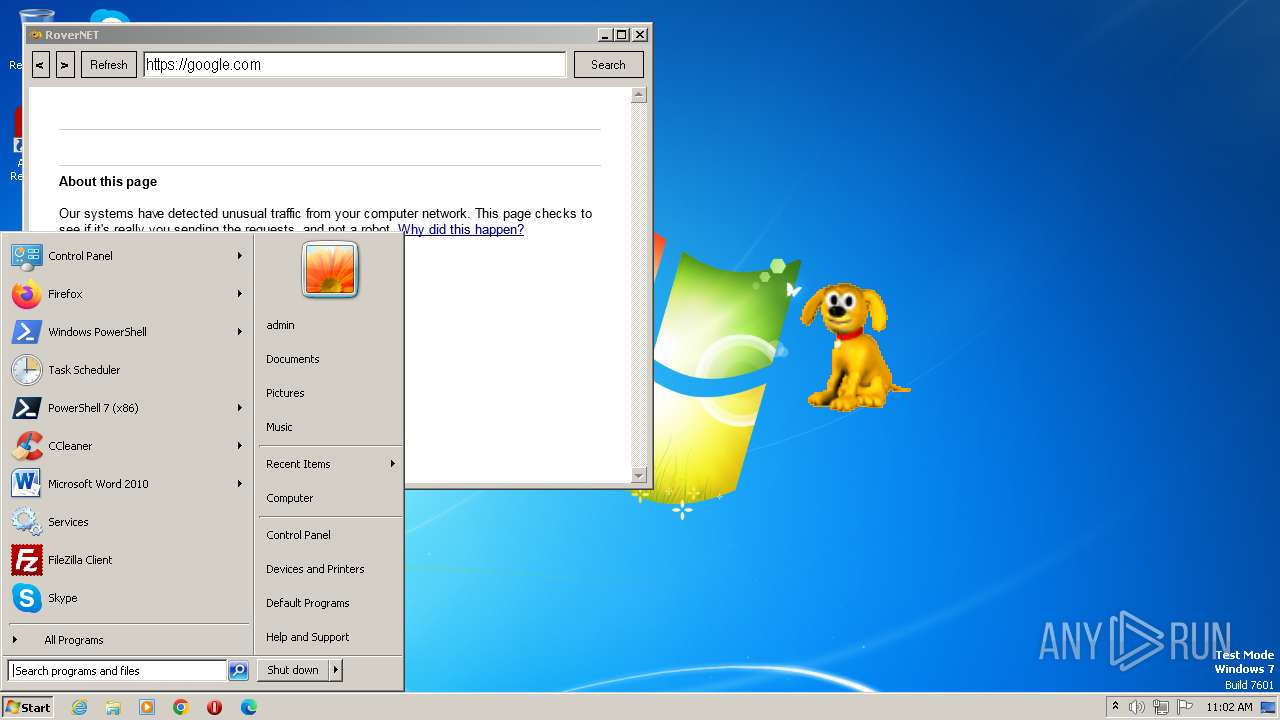Open Control Panel icon in pinned programs
This screenshot has width=1280, height=720.
tap(27, 256)
